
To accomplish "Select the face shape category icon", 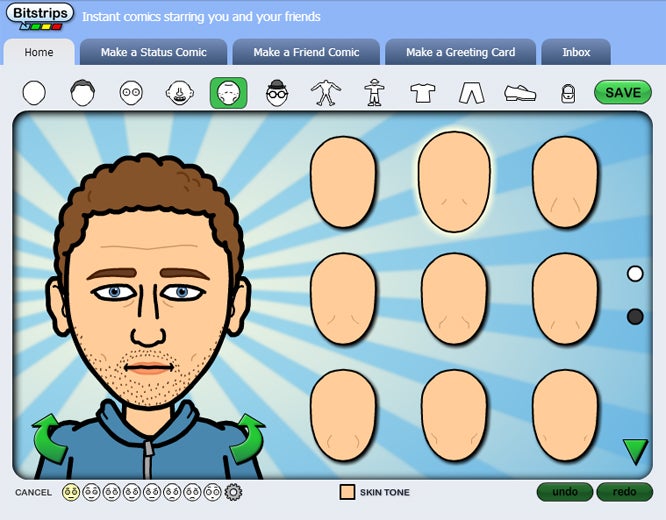I will (34, 93).
